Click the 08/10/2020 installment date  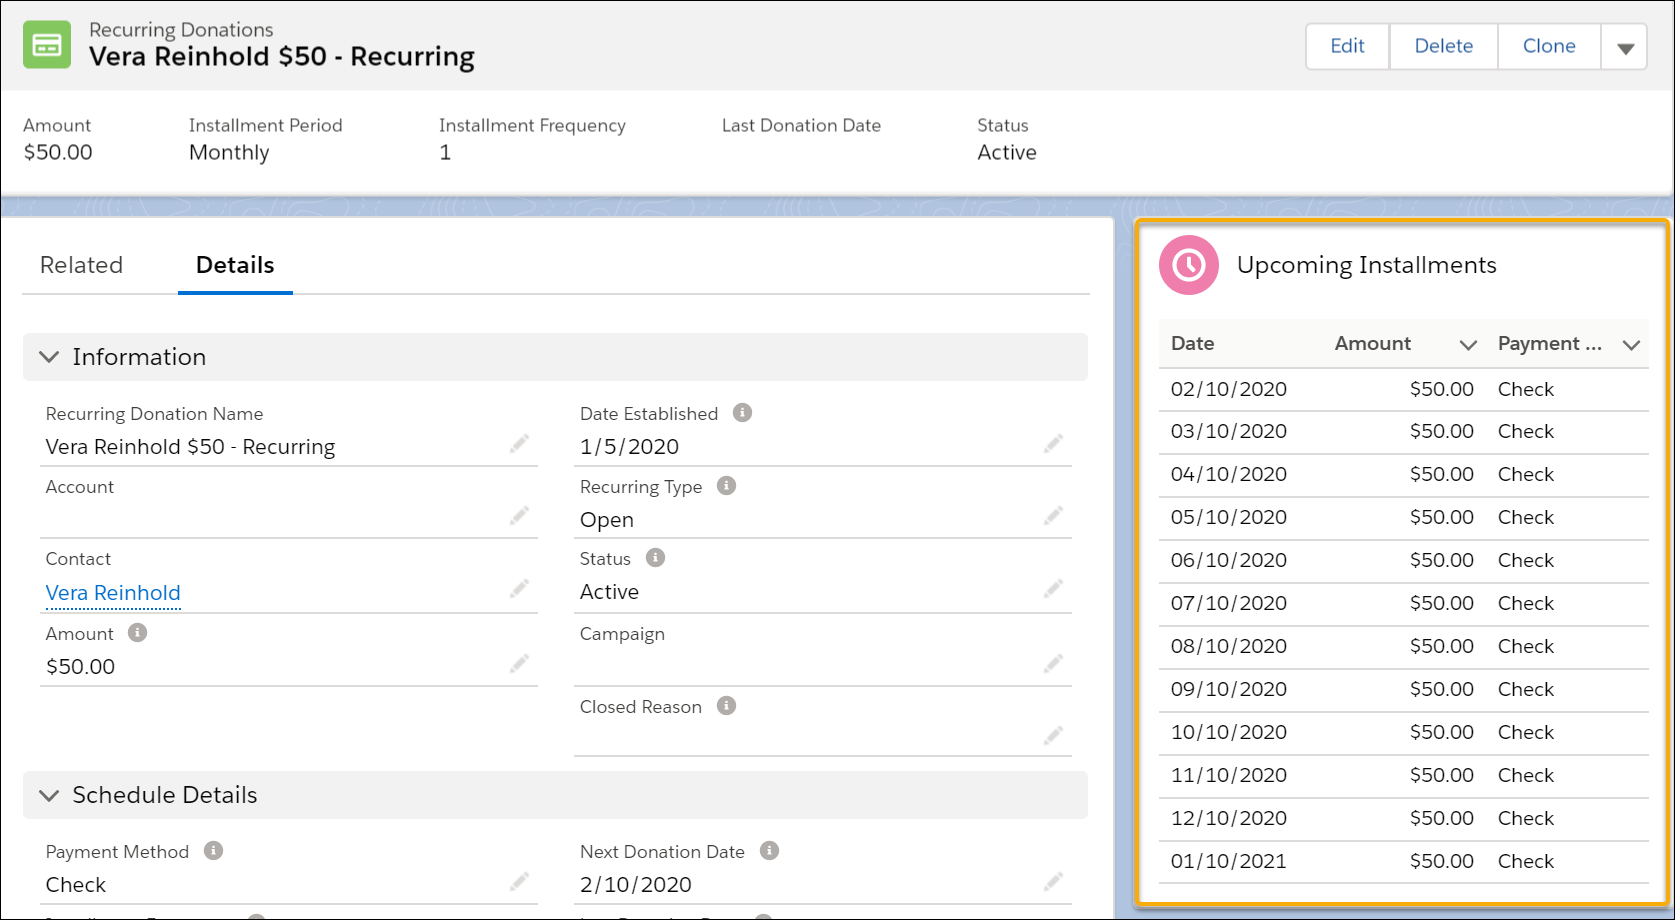1229,646
